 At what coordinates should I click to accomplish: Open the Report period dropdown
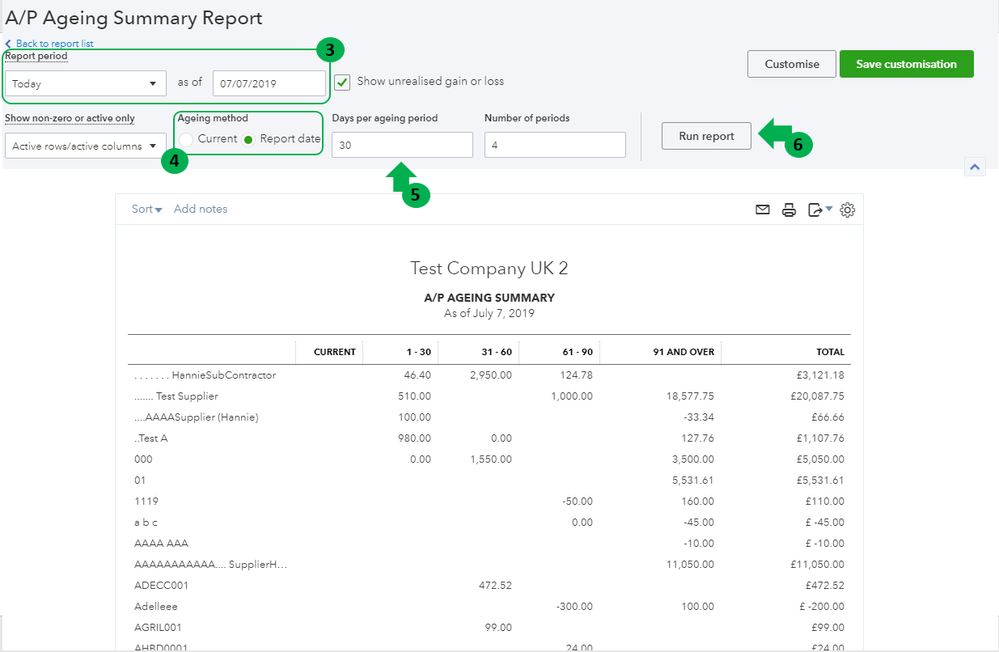[85, 84]
